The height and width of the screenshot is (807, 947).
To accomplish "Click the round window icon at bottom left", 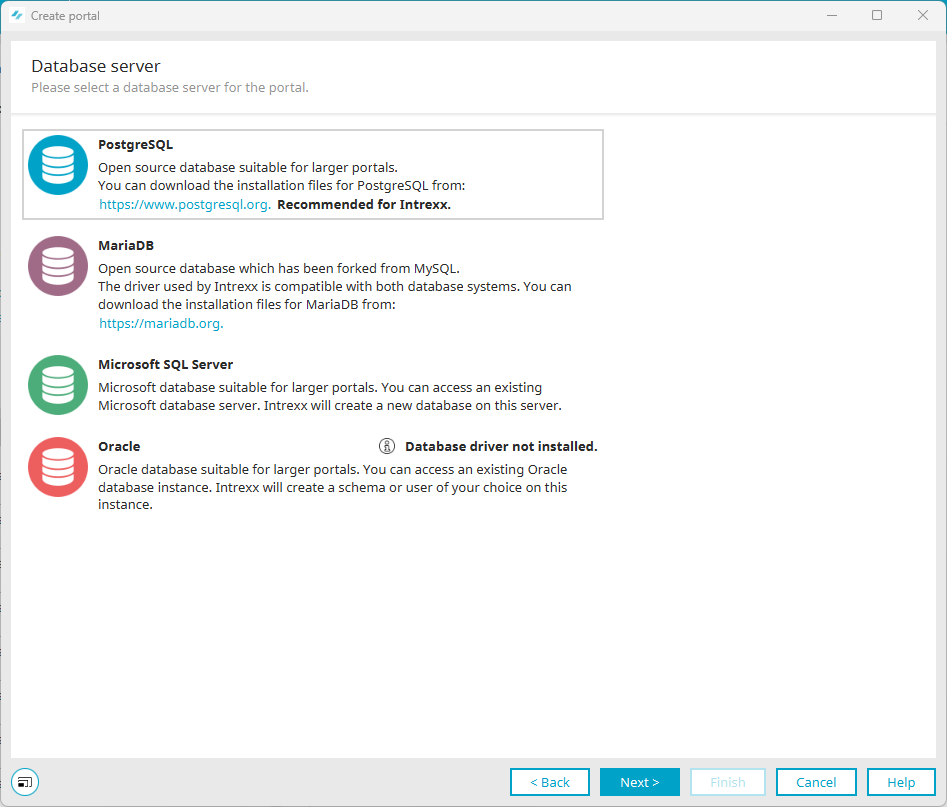I will [x=25, y=782].
